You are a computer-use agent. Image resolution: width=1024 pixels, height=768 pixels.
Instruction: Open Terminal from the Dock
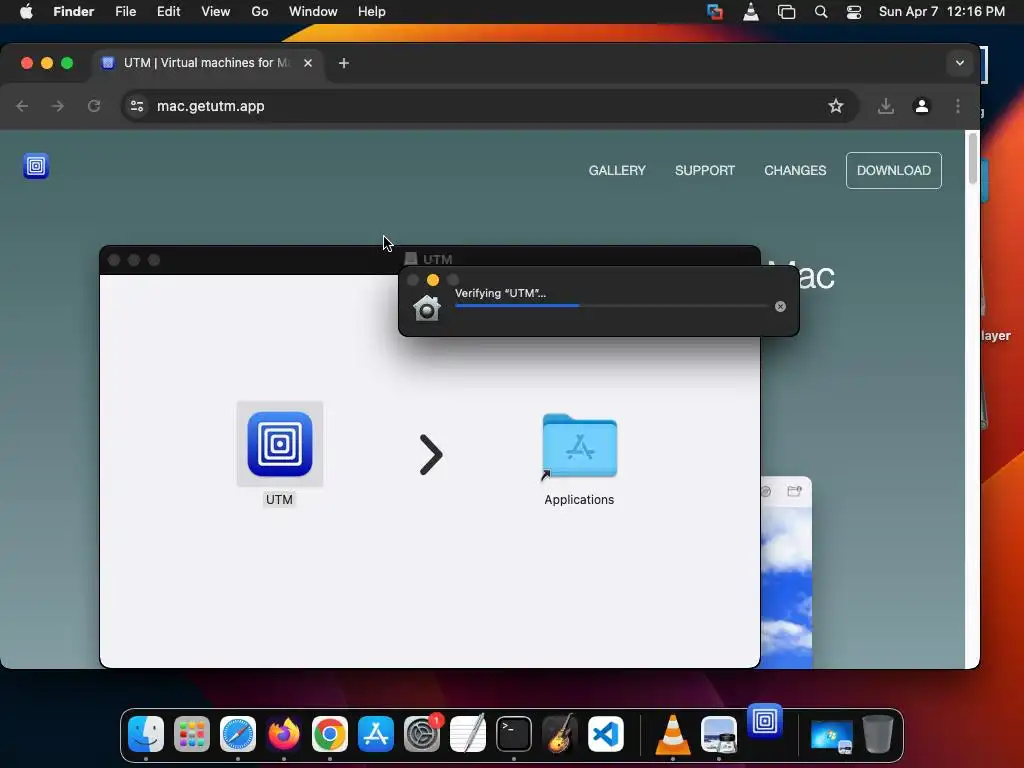[x=514, y=734]
